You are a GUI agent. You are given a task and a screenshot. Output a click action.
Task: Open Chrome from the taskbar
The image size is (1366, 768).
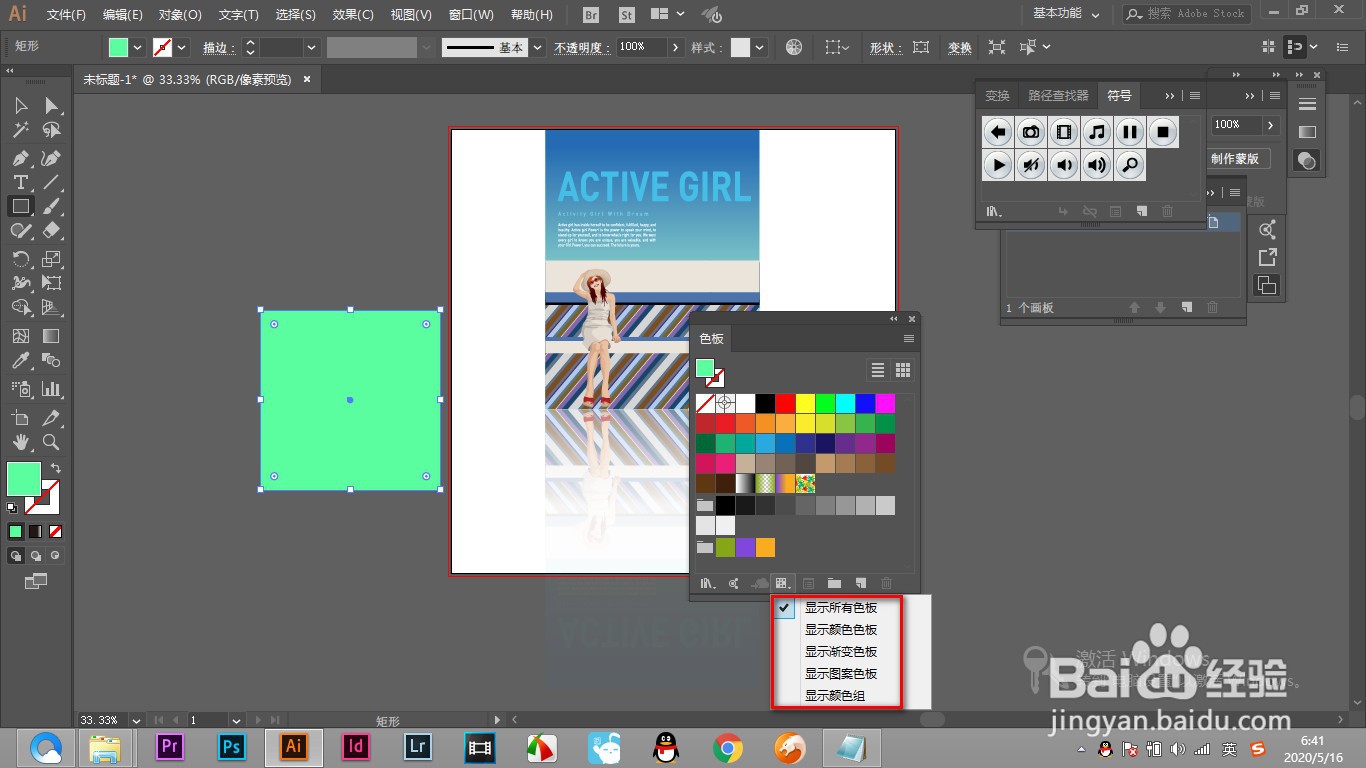728,746
